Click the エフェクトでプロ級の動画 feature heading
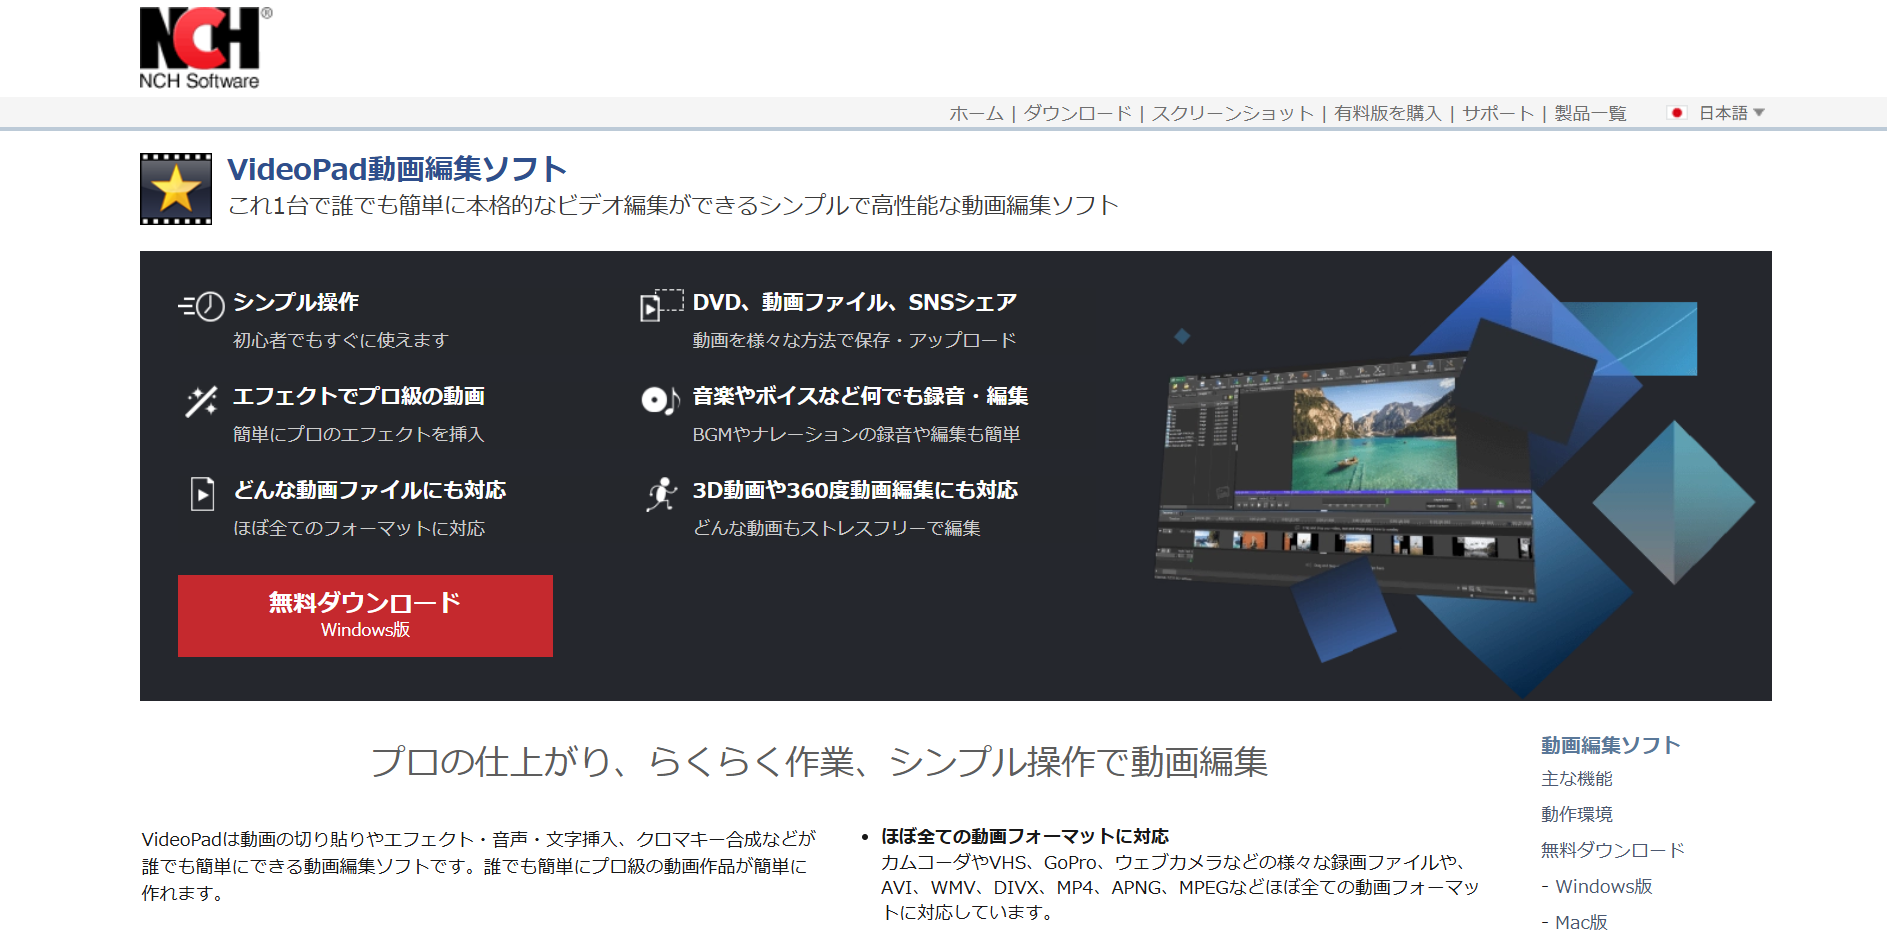This screenshot has width=1887, height=933. [359, 396]
